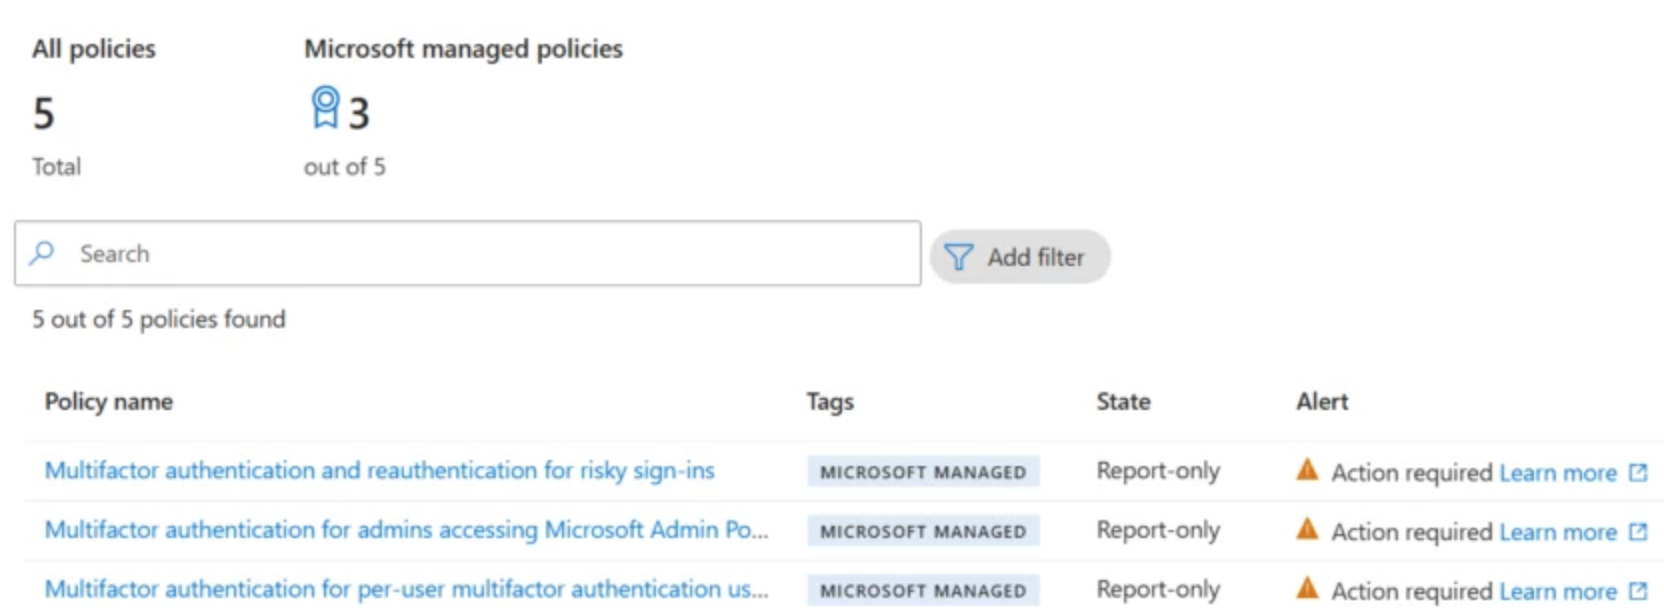Click the magnifier icon in the search box
Image resolution: width=1664 pixels, height=612 pixels.
[x=42, y=253]
